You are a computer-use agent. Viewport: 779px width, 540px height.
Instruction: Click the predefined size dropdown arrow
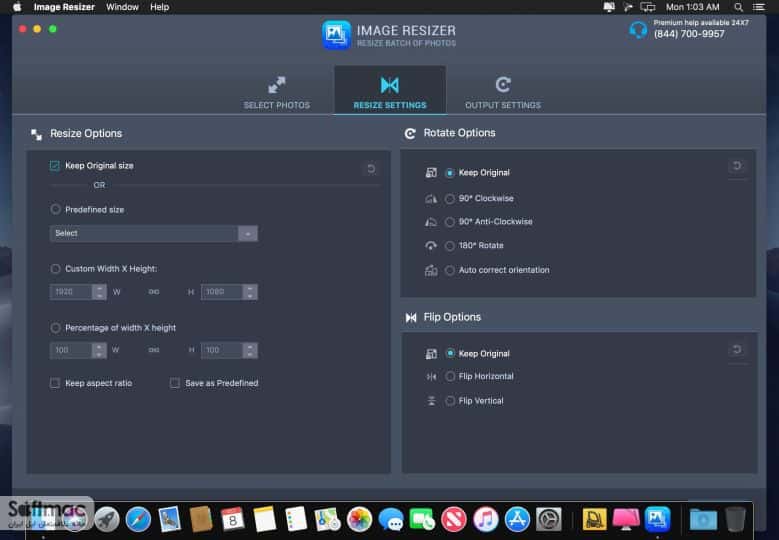[247, 233]
